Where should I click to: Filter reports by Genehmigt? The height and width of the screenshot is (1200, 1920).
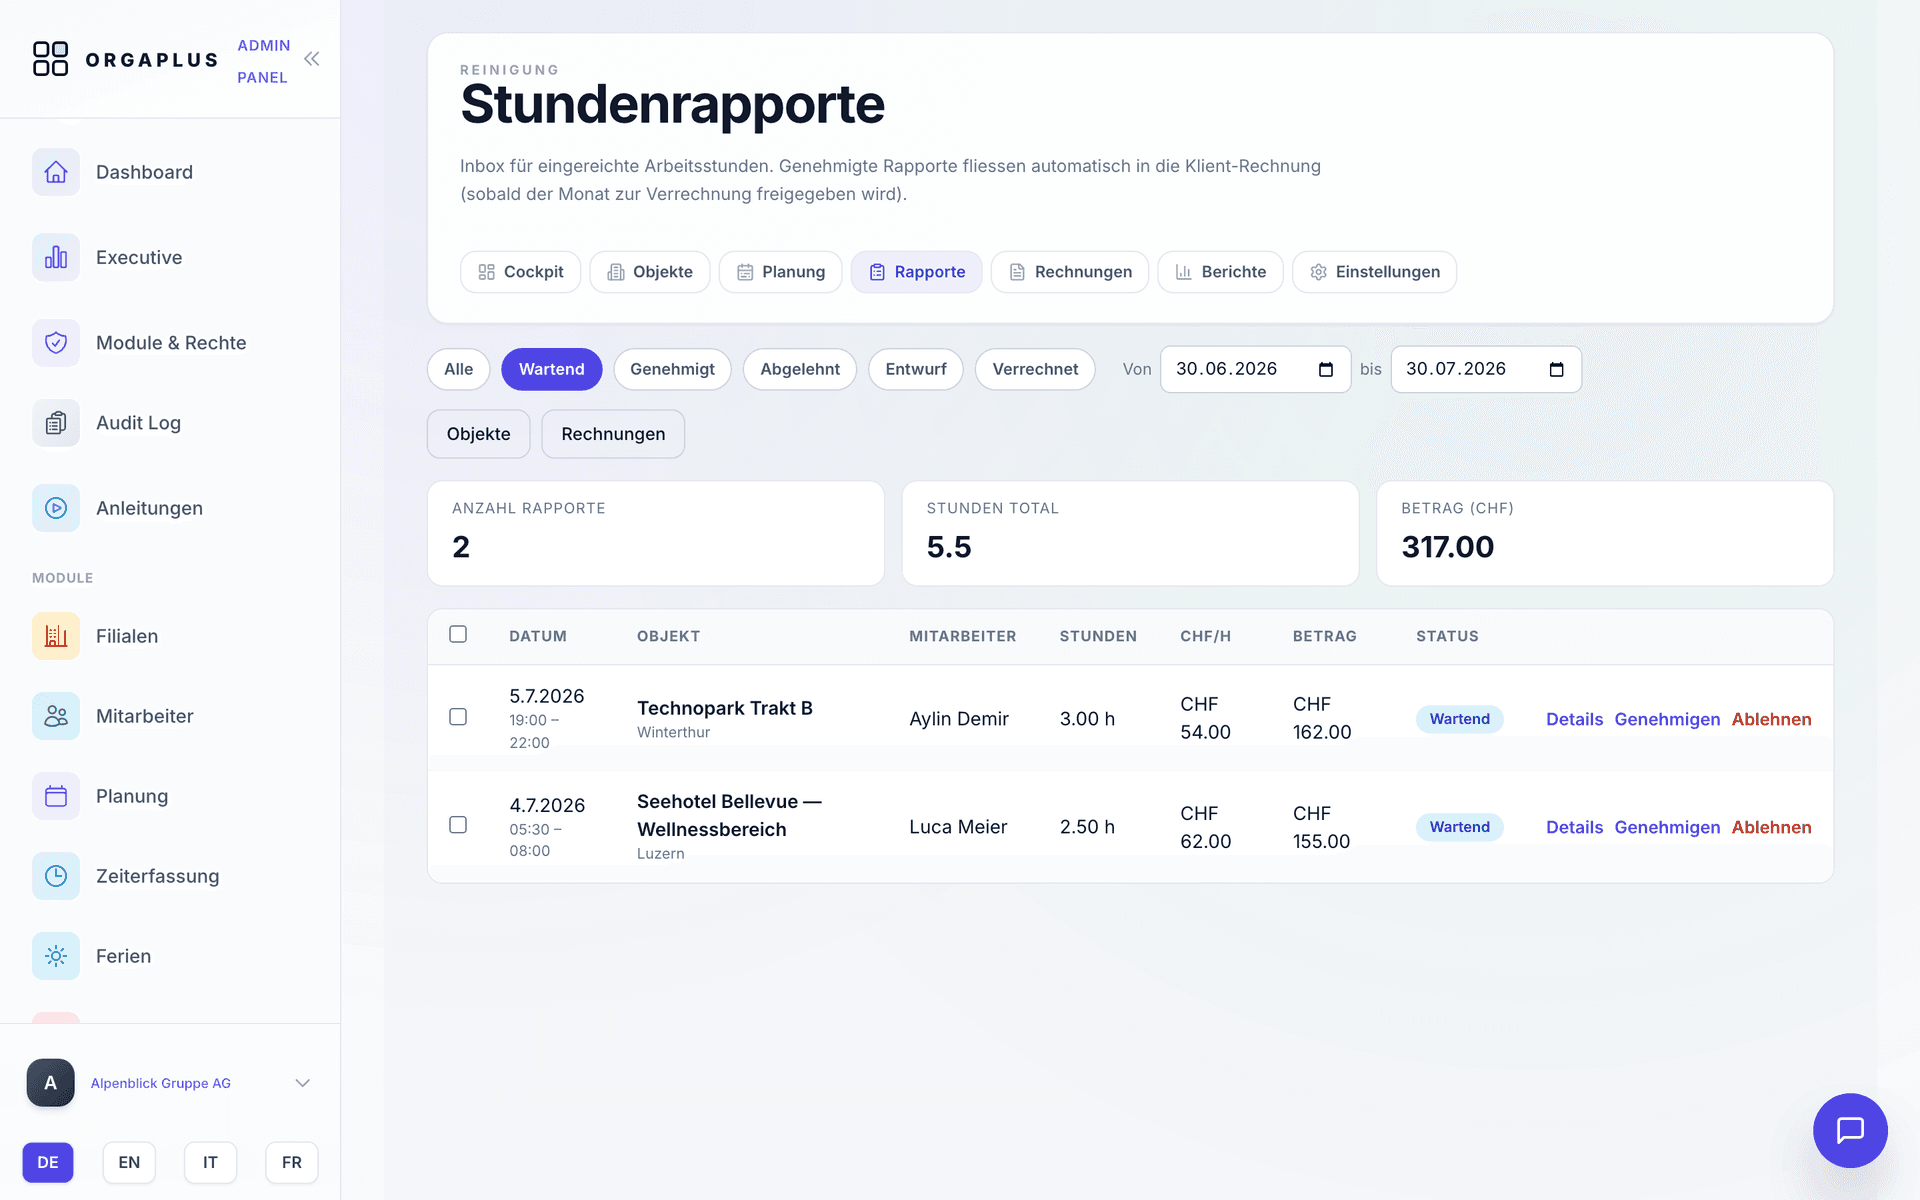[672, 369]
